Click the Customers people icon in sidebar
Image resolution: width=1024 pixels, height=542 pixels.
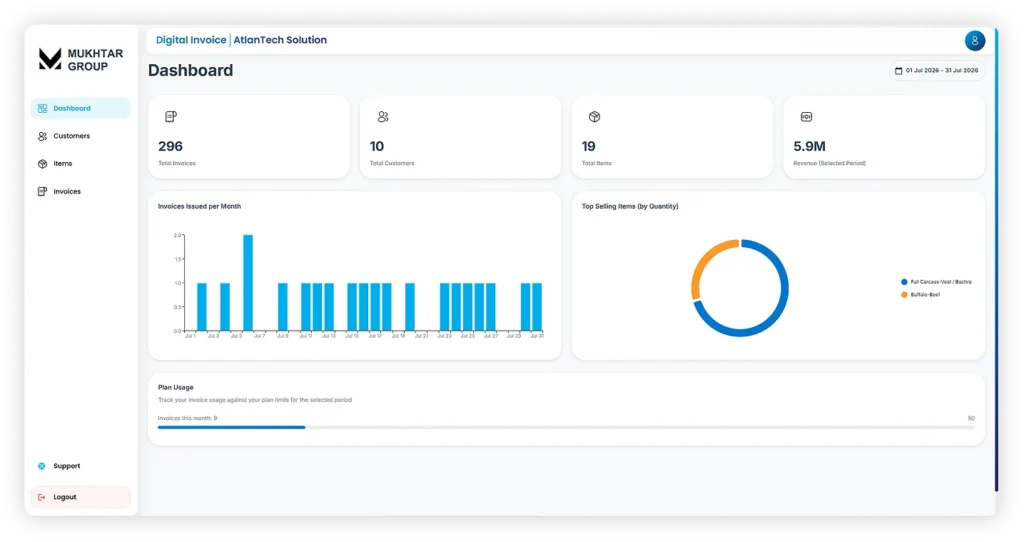coord(42,136)
